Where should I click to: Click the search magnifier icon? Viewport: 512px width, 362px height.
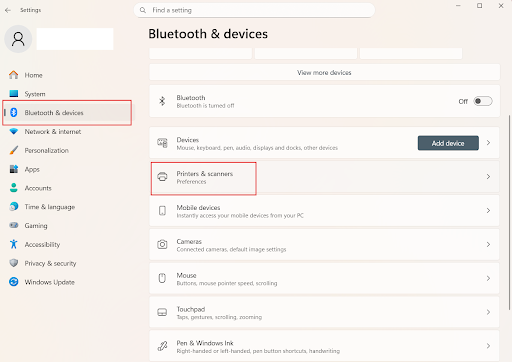[x=143, y=10]
